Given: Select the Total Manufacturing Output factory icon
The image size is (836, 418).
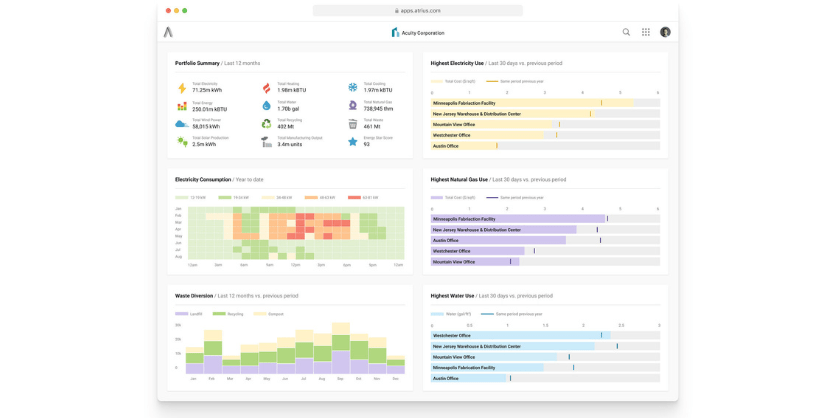Looking at the screenshot, I should [x=266, y=141].
